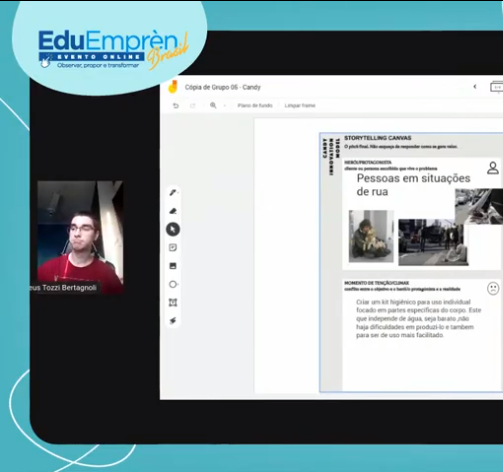This screenshot has width=503, height=472.
Task: Redo the last action
Action: click(193, 106)
